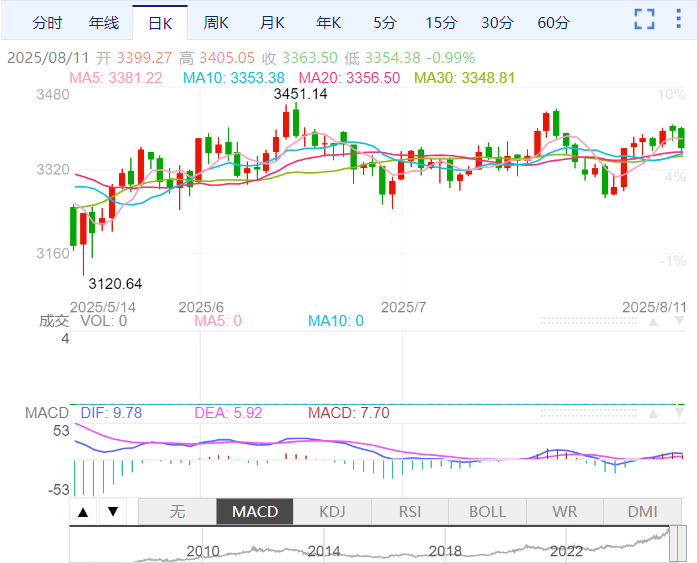Image resolution: width=697 pixels, height=563 pixels.
Task: Show the 5分 minute chart
Action: point(384,22)
